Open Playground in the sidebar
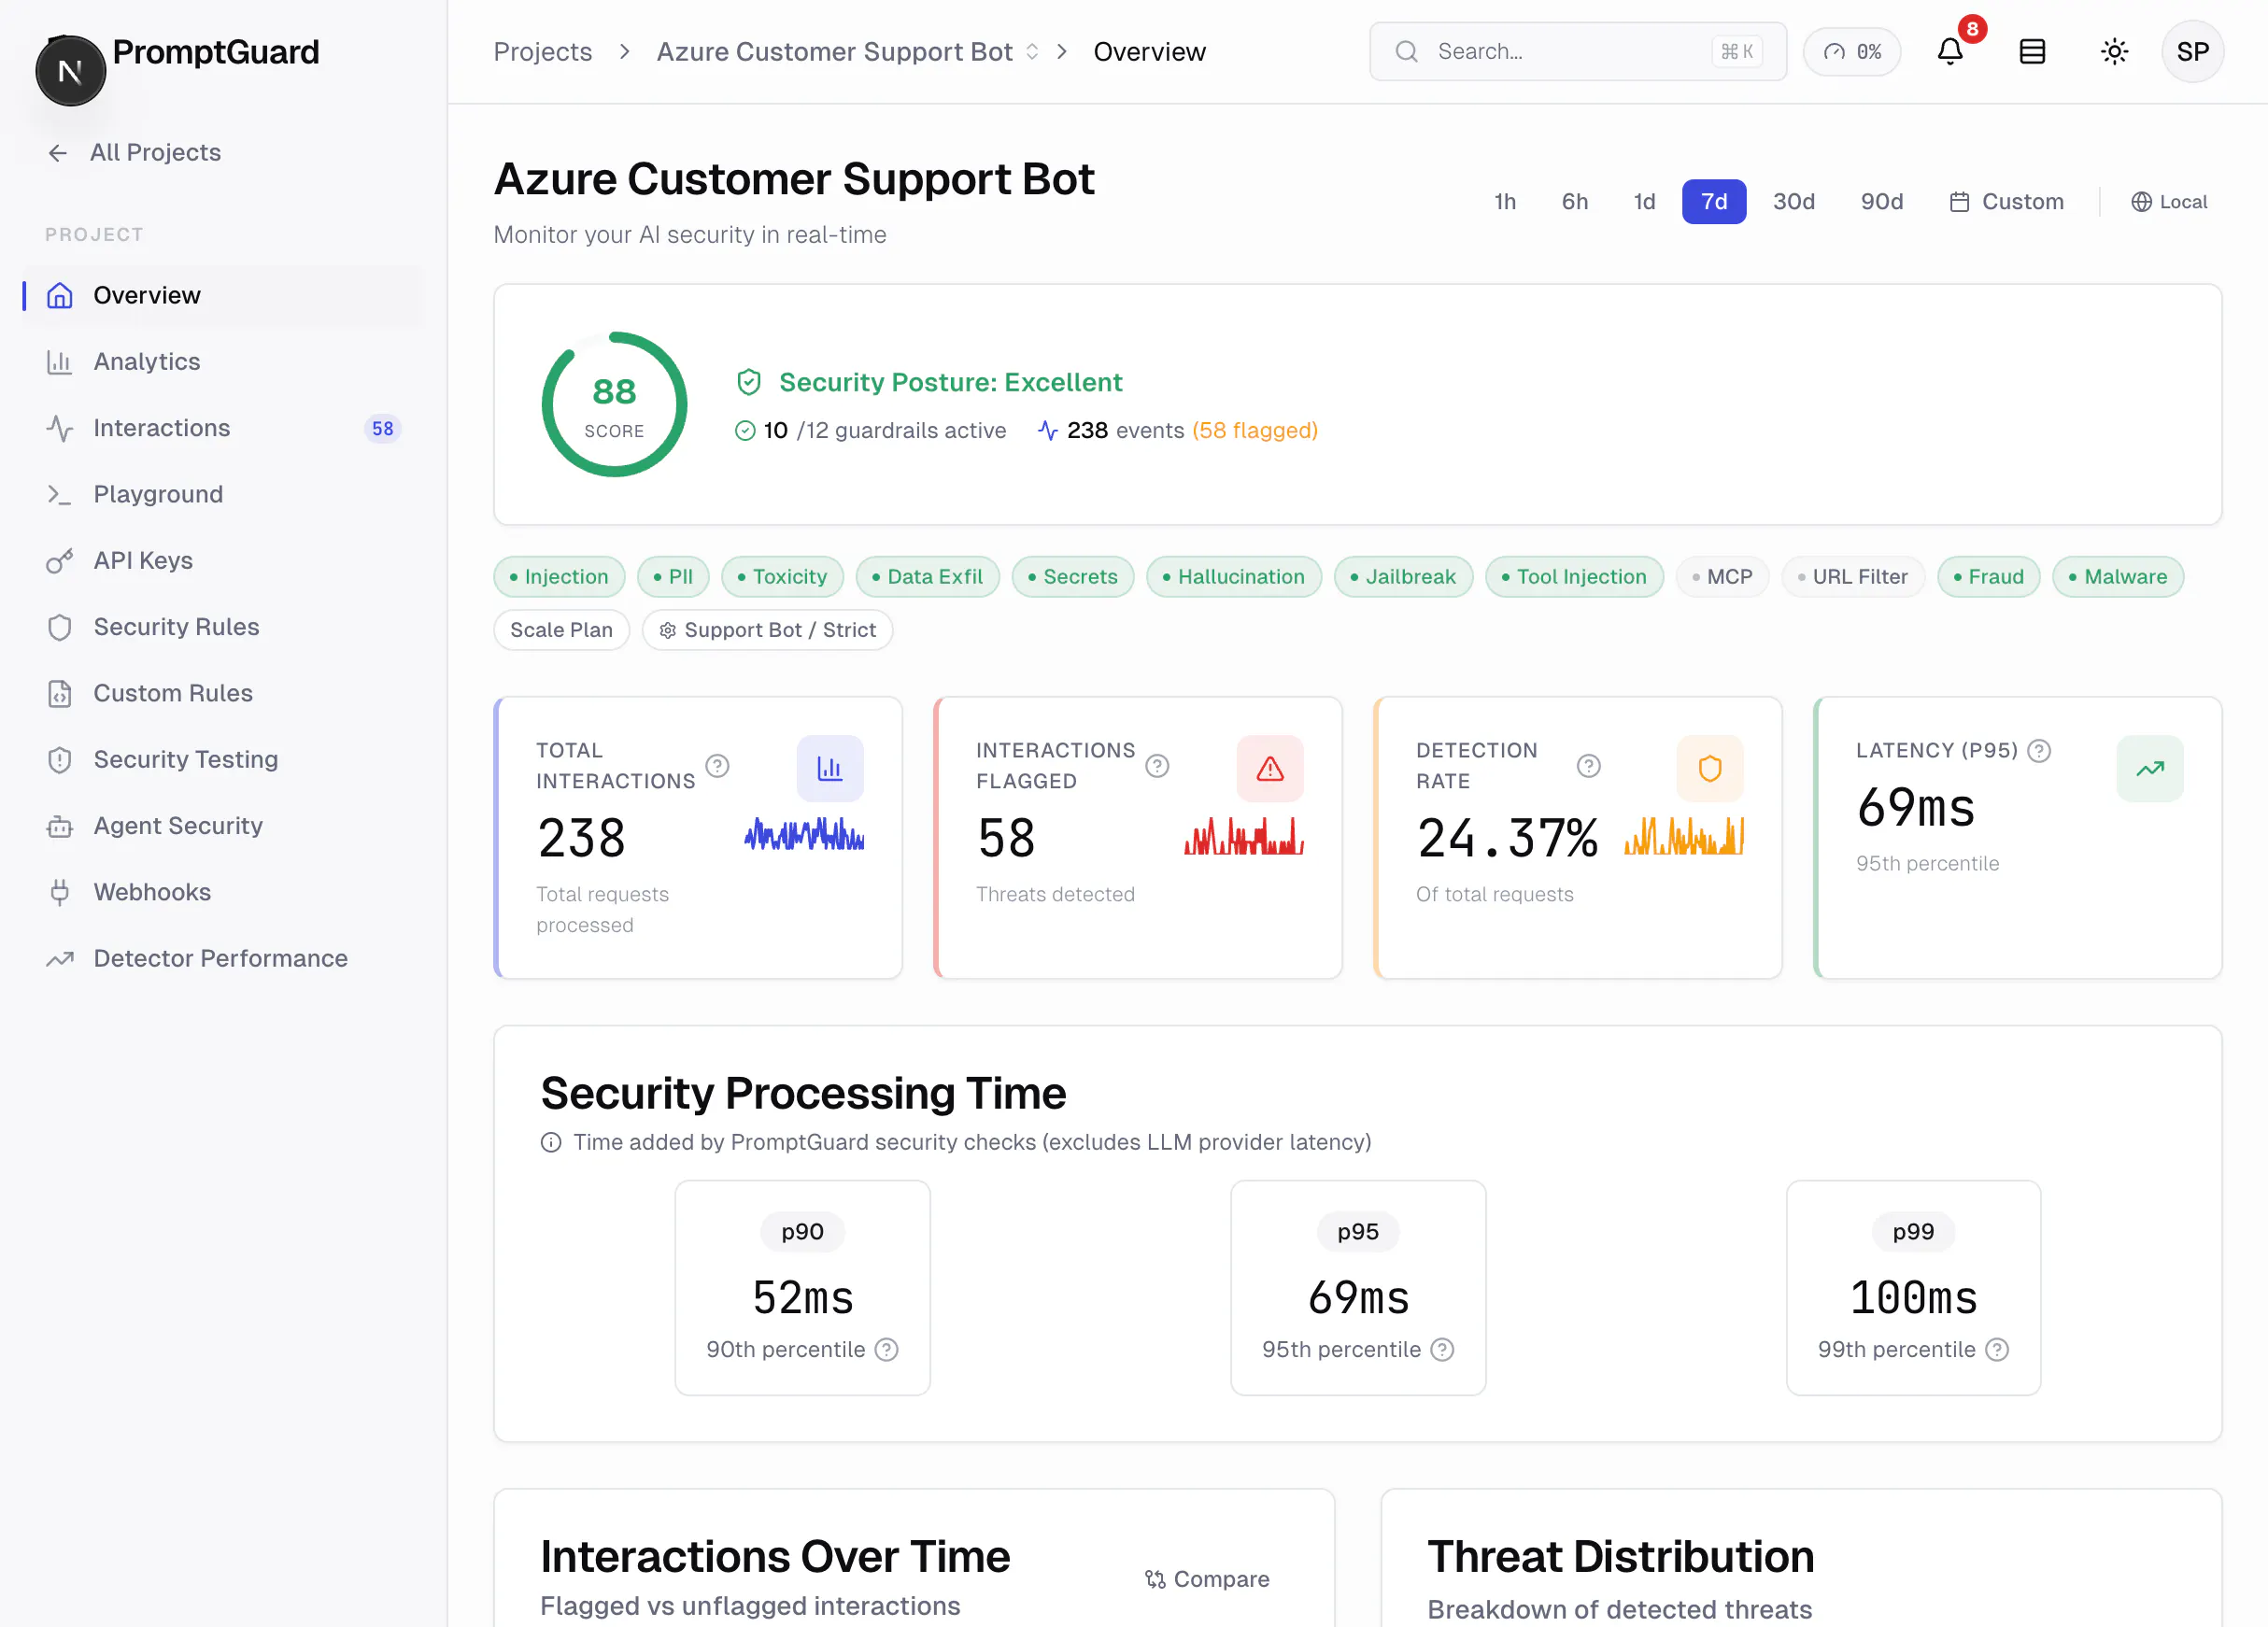The image size is (2268, 1627). pyautogui.click(x=222, y=494)
